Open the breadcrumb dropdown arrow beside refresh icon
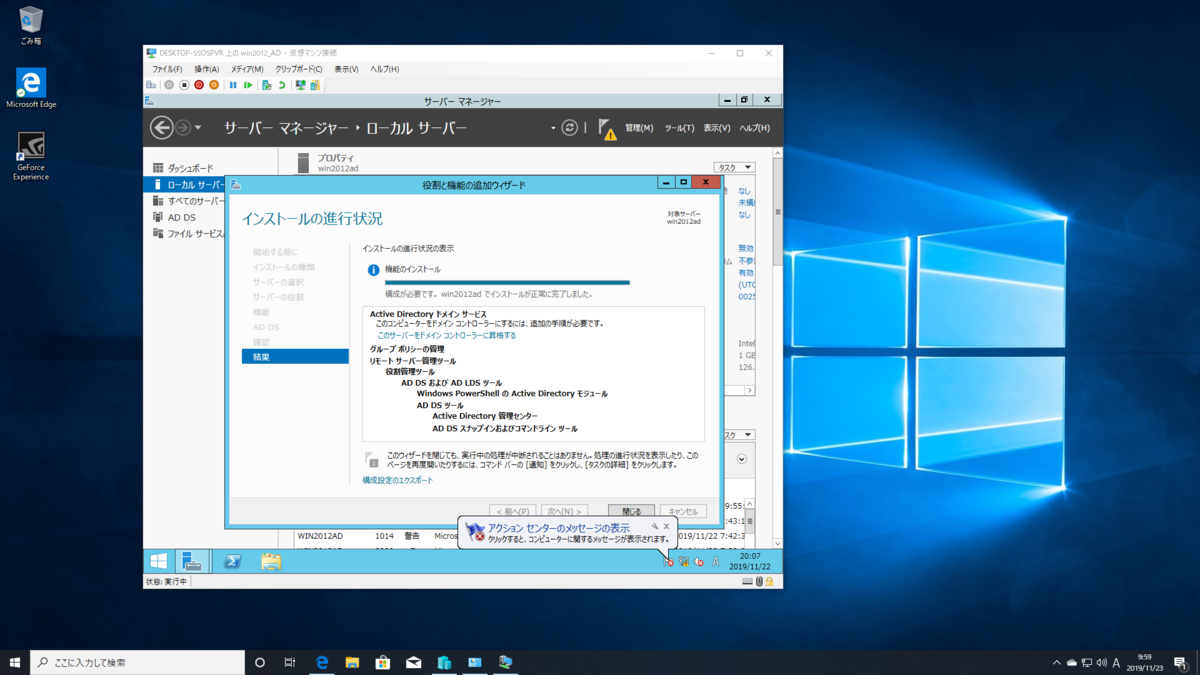 (553, 128)
